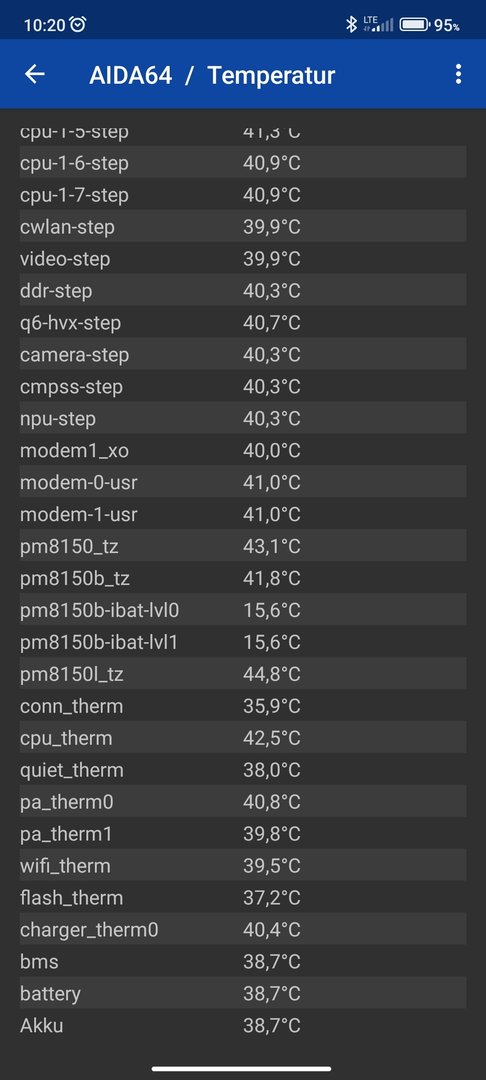Tap the Akku temperature entry

pos(243,1025)
